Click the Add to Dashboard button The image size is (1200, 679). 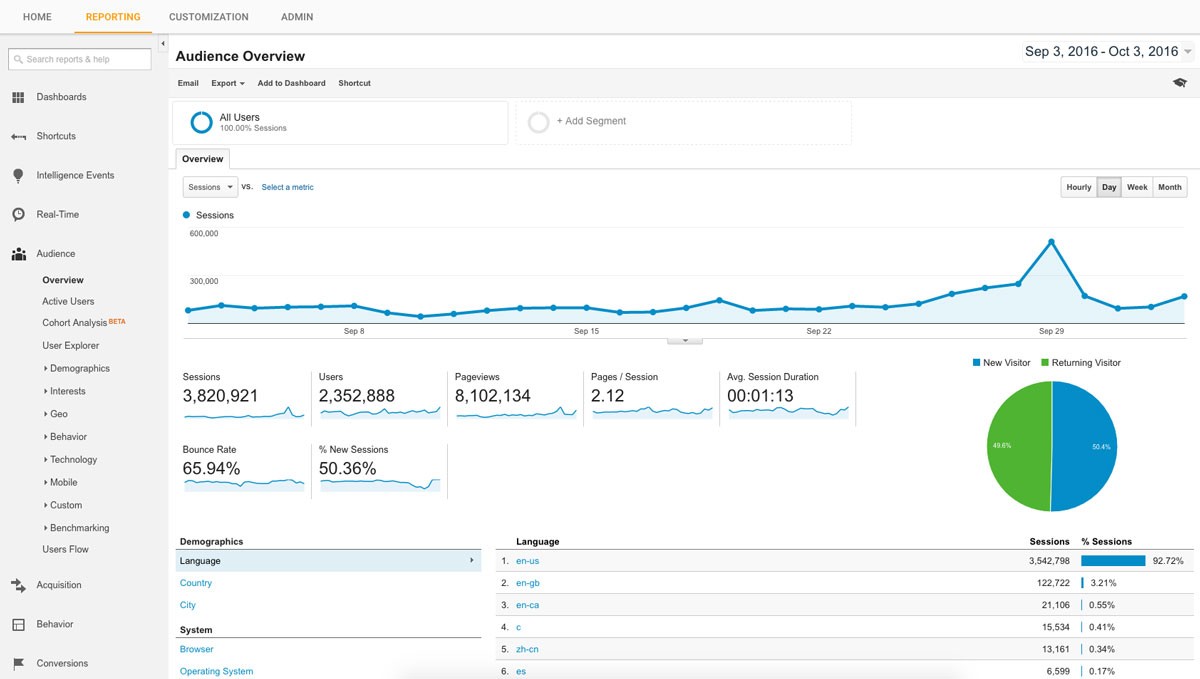[x=290, y=83]
